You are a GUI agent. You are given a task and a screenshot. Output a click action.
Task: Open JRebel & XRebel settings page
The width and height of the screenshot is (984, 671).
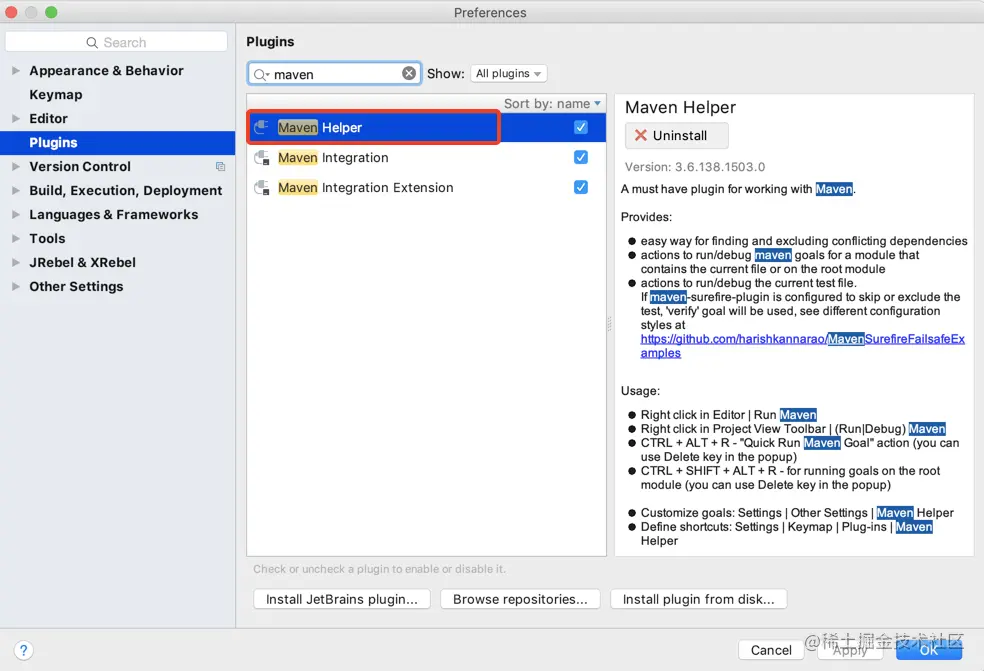[x=82, y=262]
